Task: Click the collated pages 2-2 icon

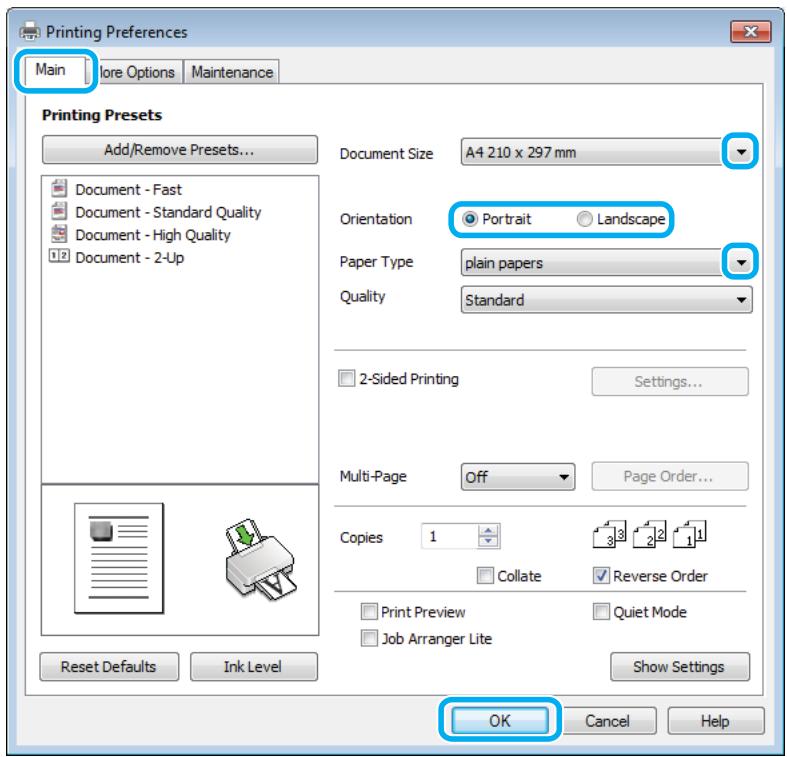Action: (x=649, y=534)
